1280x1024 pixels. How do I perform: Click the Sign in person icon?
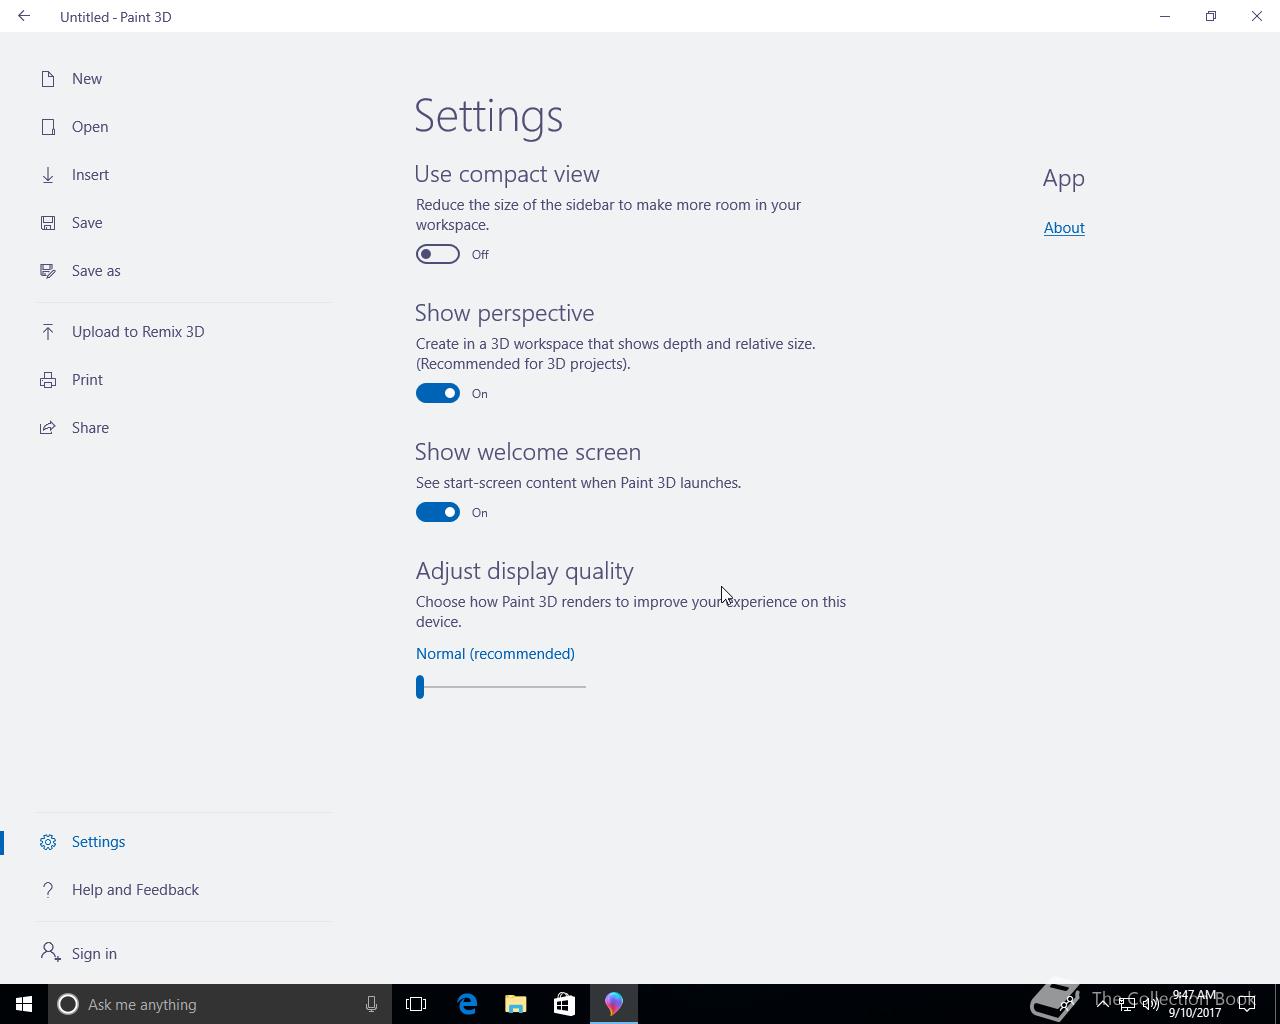(50, 952)
